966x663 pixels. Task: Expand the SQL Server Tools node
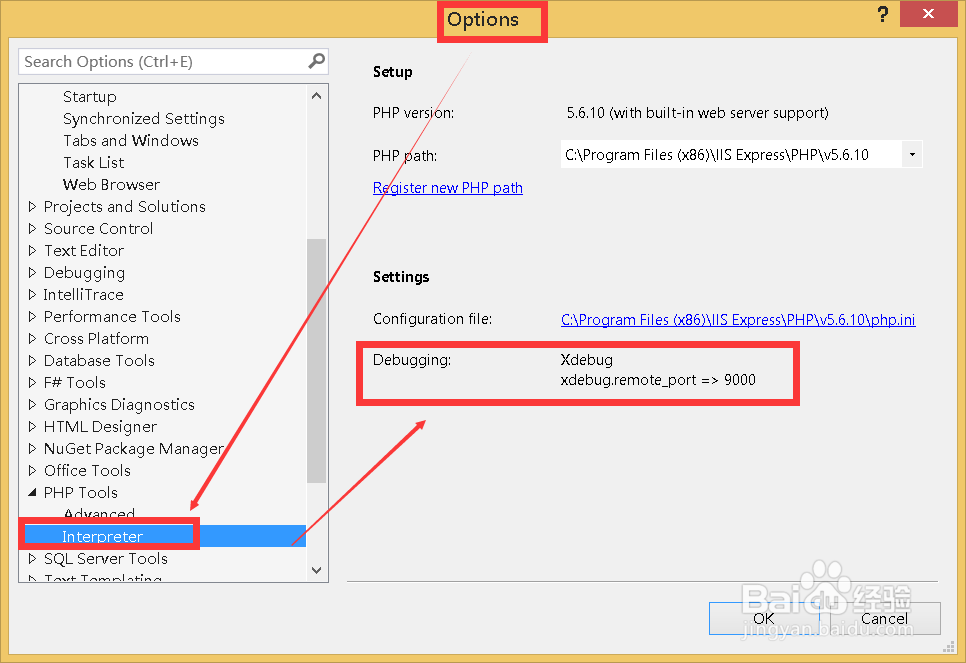click(x=33, y=559)
